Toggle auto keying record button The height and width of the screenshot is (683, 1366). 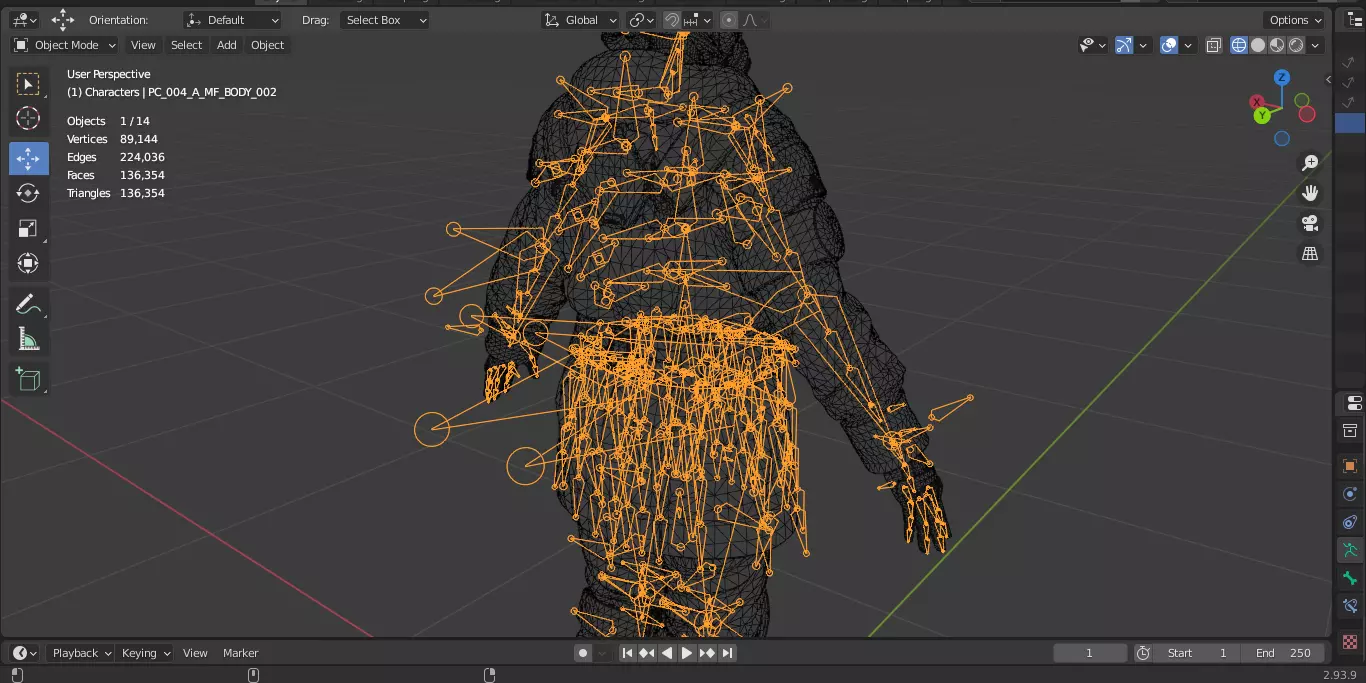coord(583,653)
